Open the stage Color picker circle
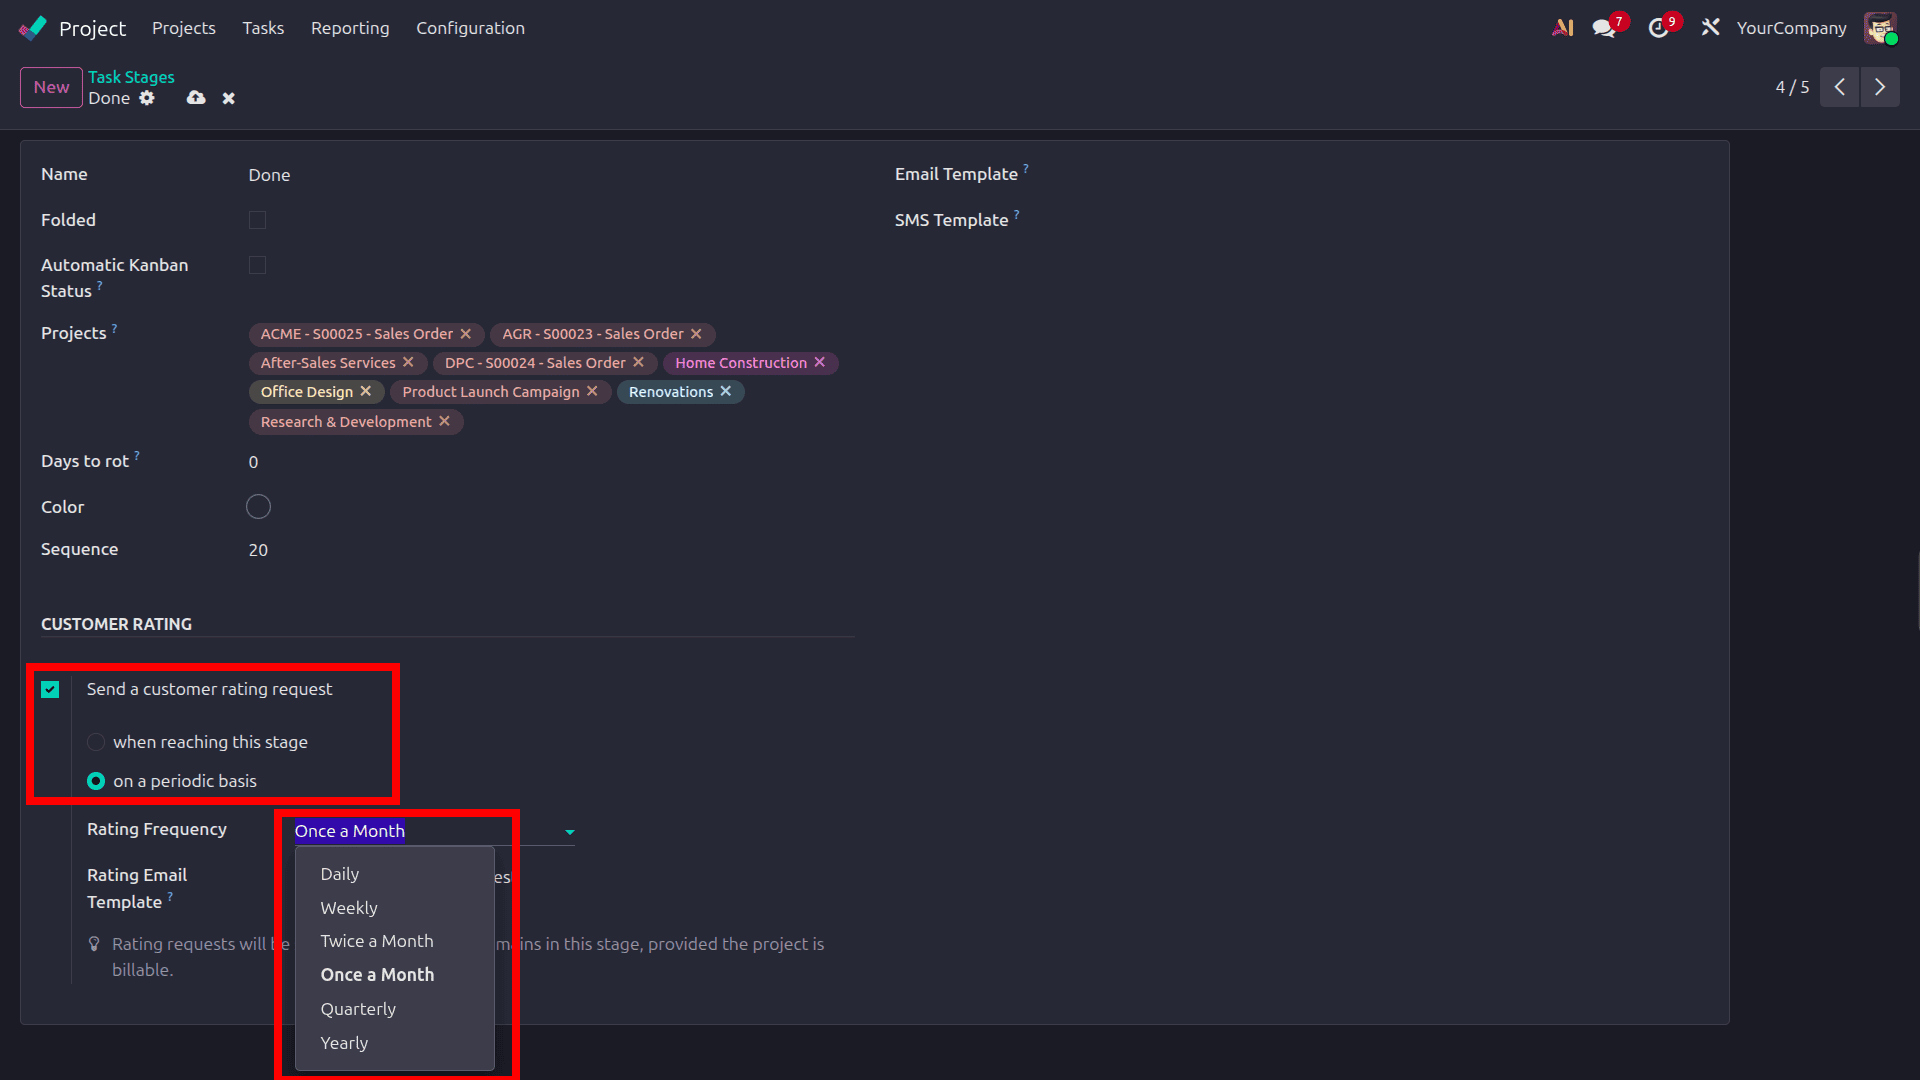Viewport: 1920px width, 1080px height. click(258, 507)
